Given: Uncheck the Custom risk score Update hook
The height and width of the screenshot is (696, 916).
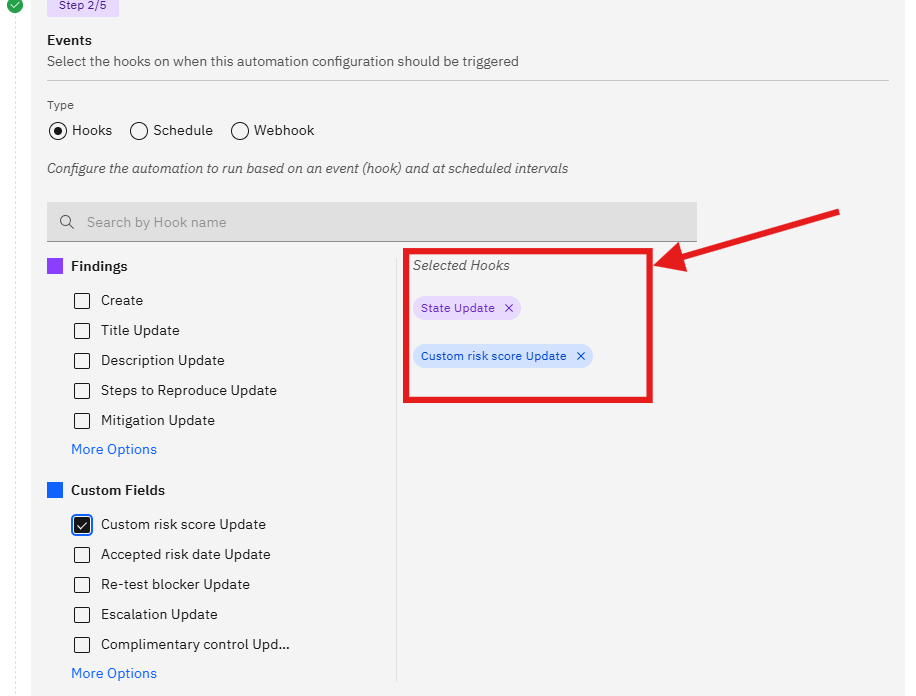Looking at the screenshot, I should point(82,525).
